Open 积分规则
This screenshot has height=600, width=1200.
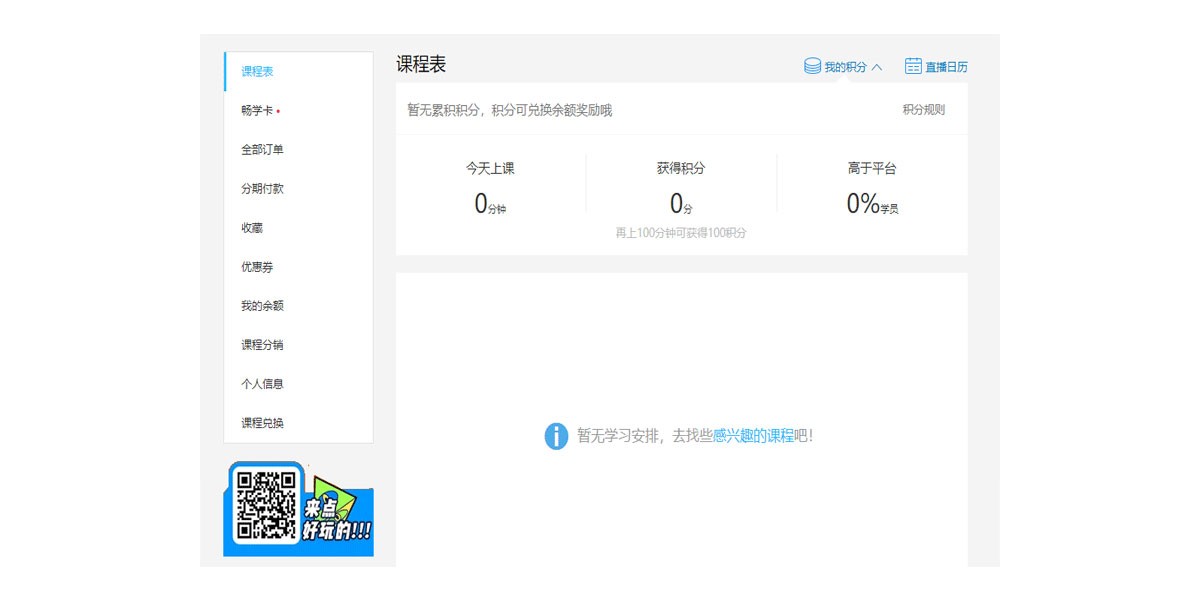pos(924,110)
